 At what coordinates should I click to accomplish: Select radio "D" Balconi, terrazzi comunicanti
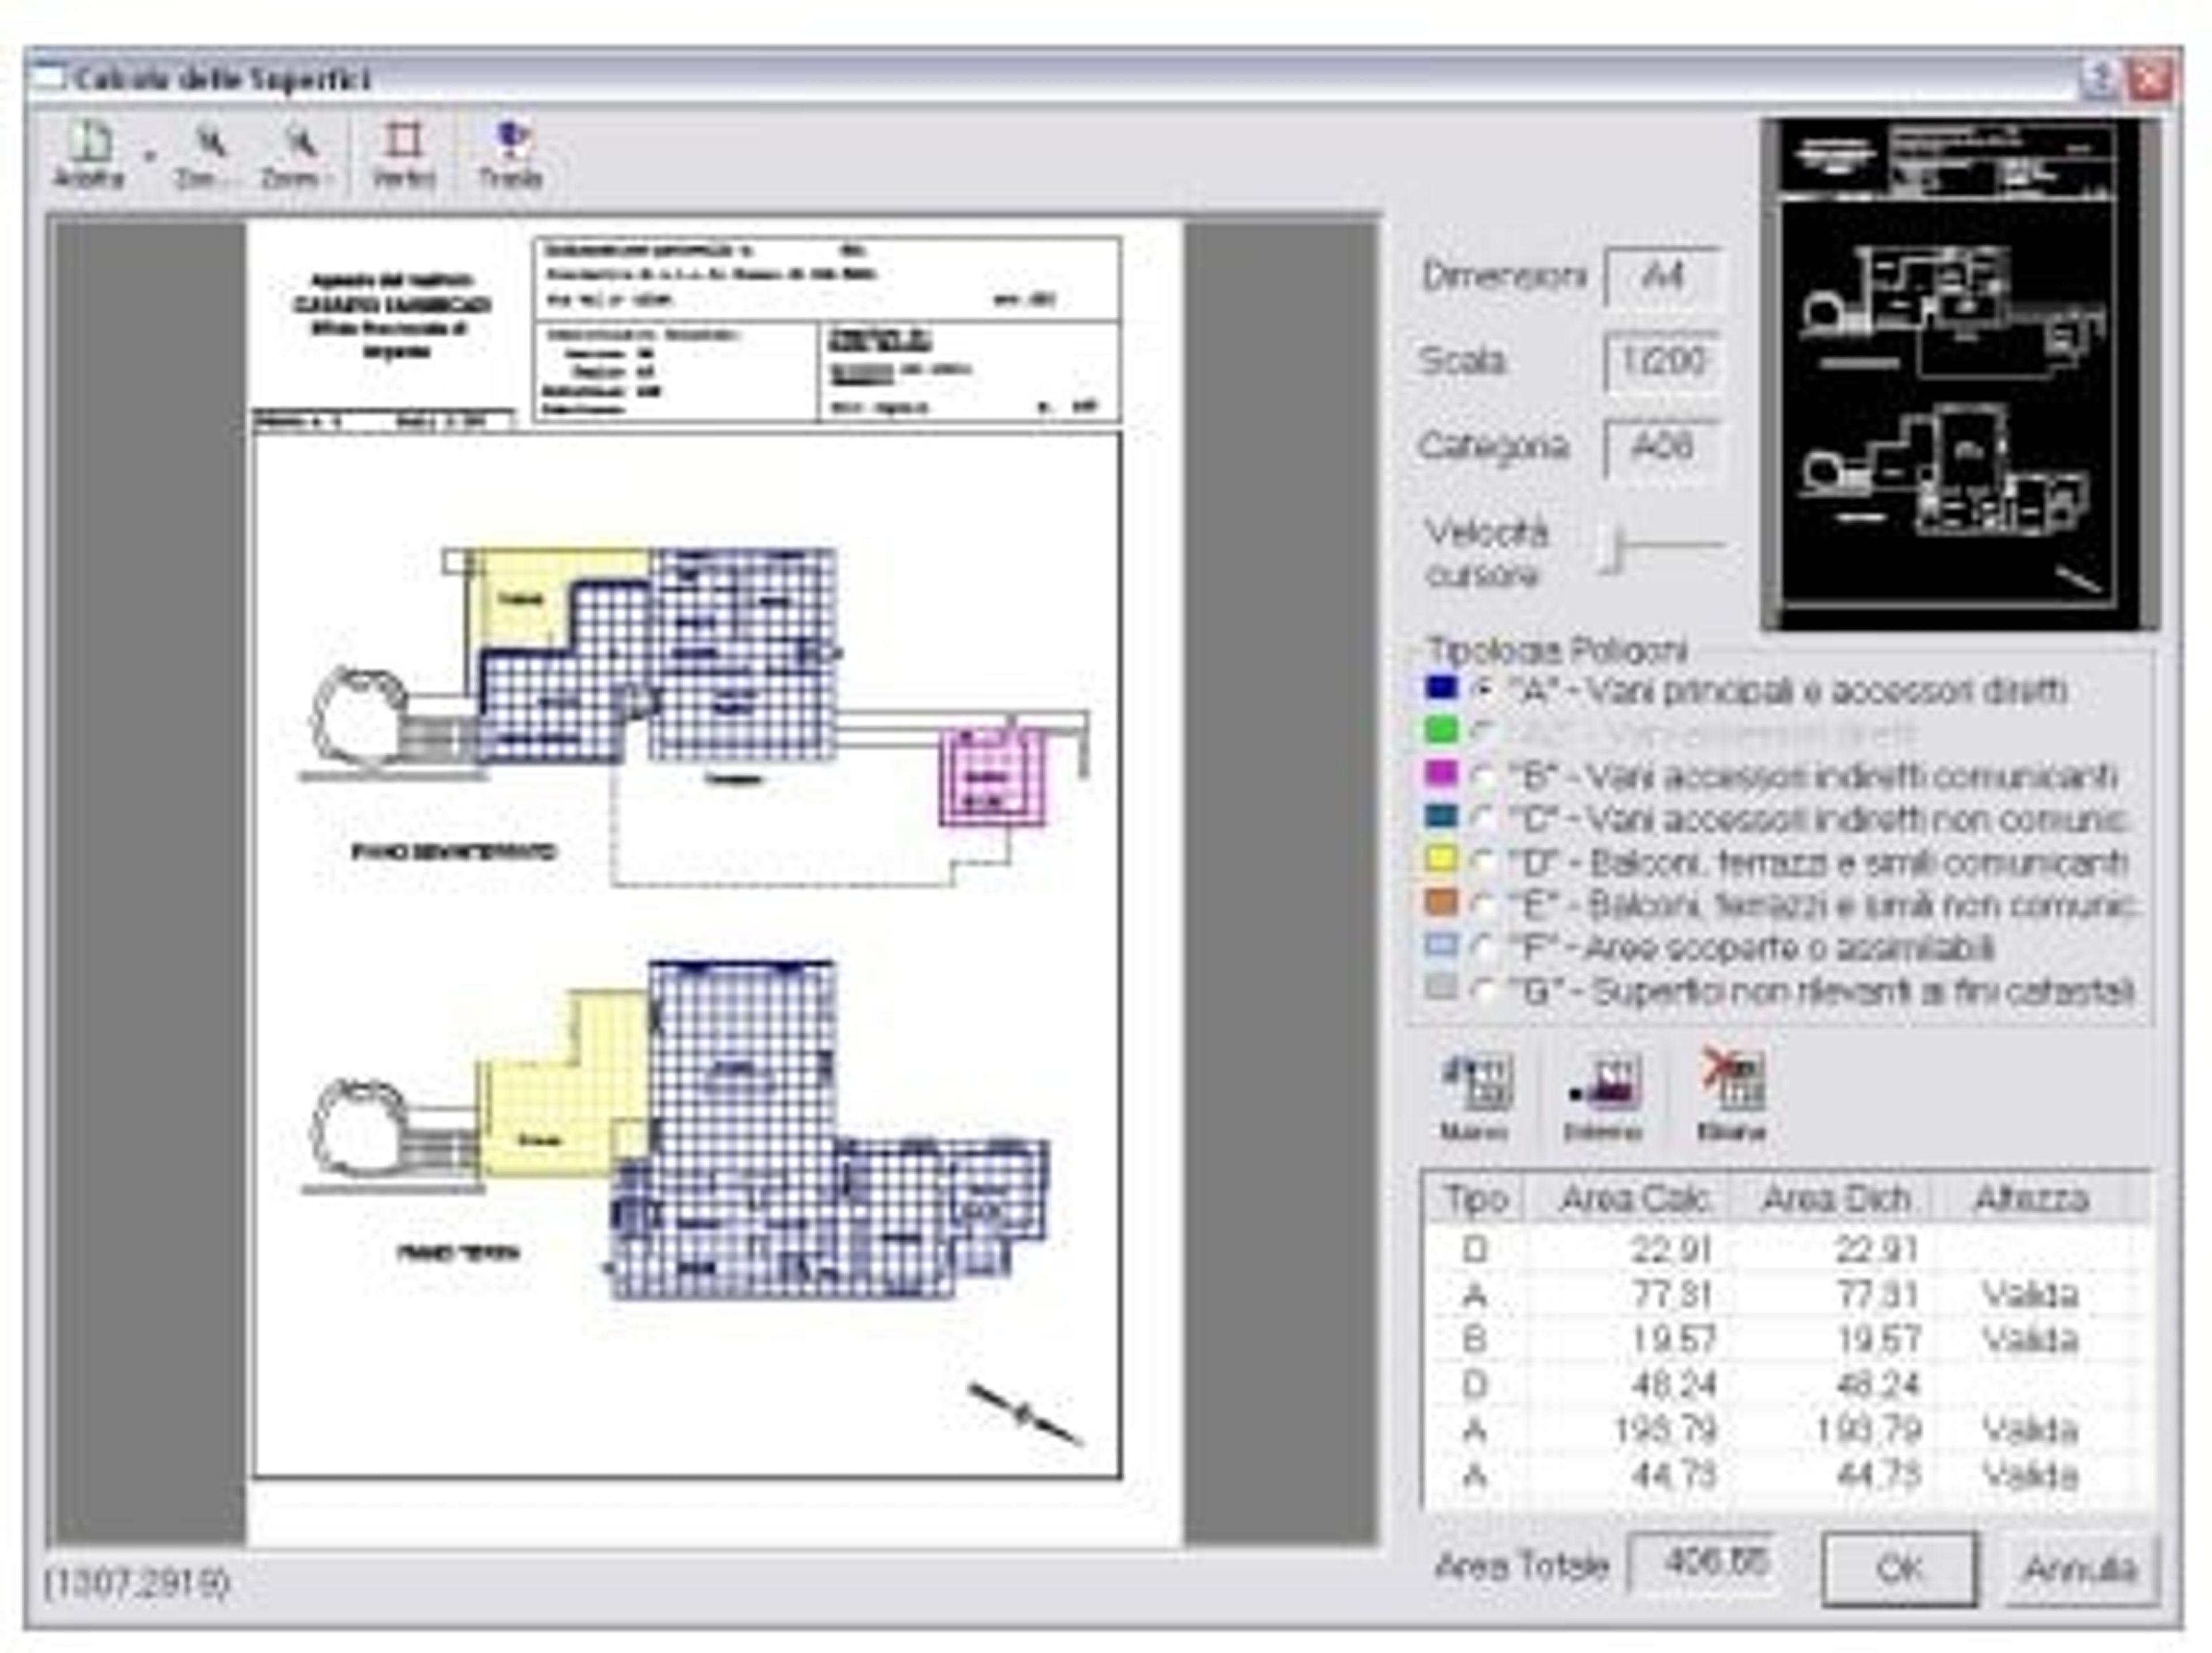click(1485, 862)
